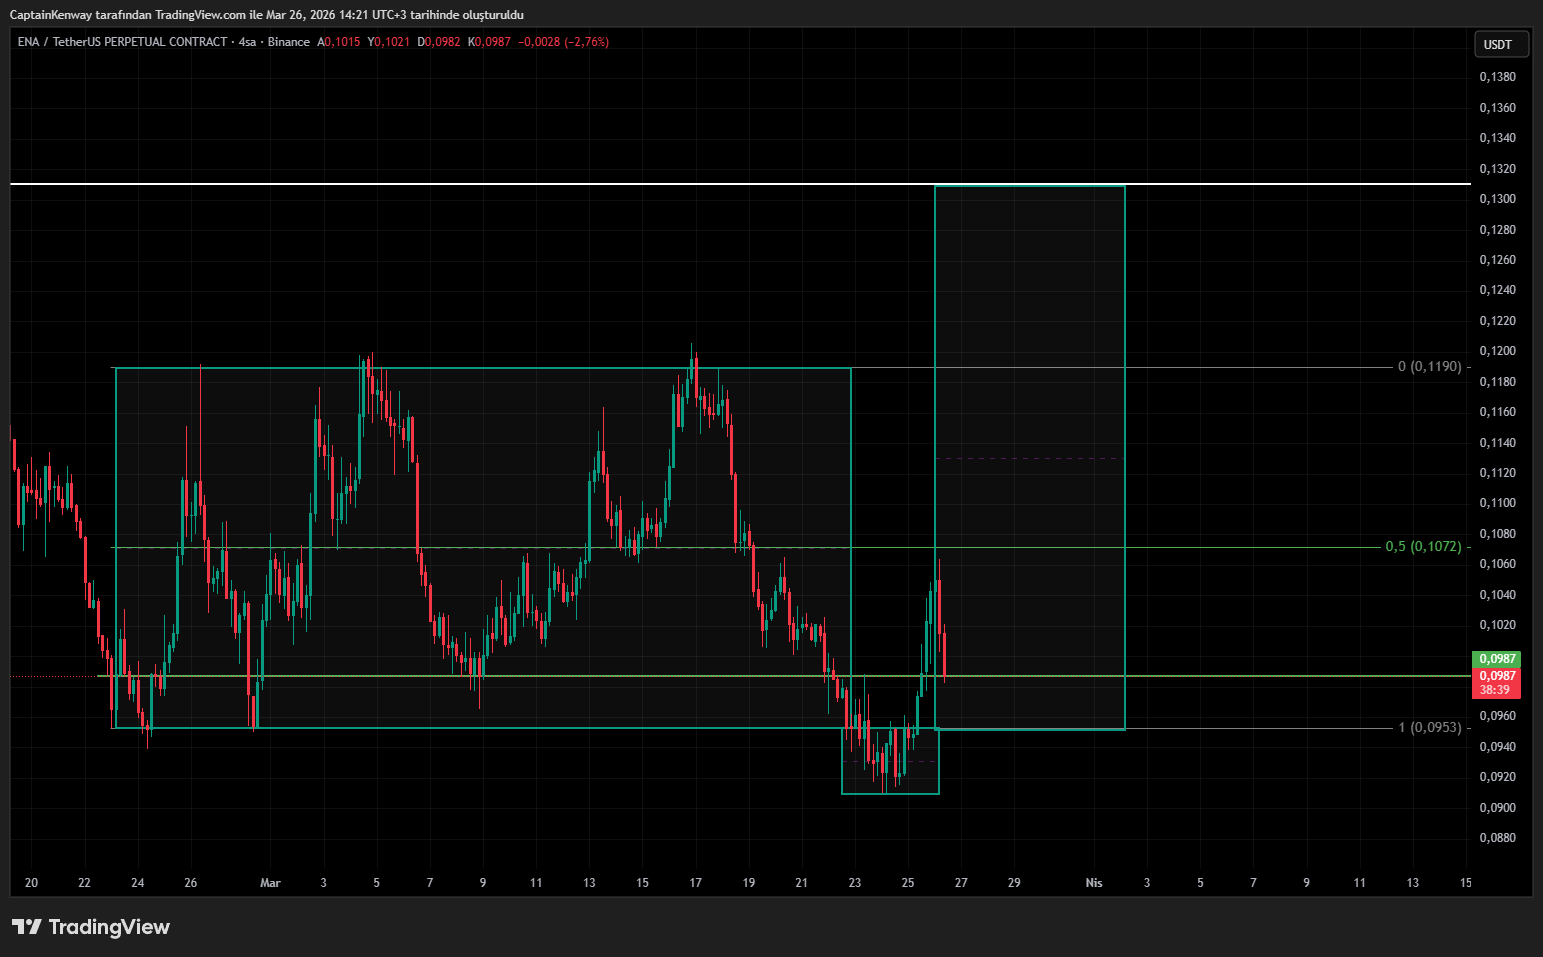Click the 20 date label on time axis

point(31,883)
